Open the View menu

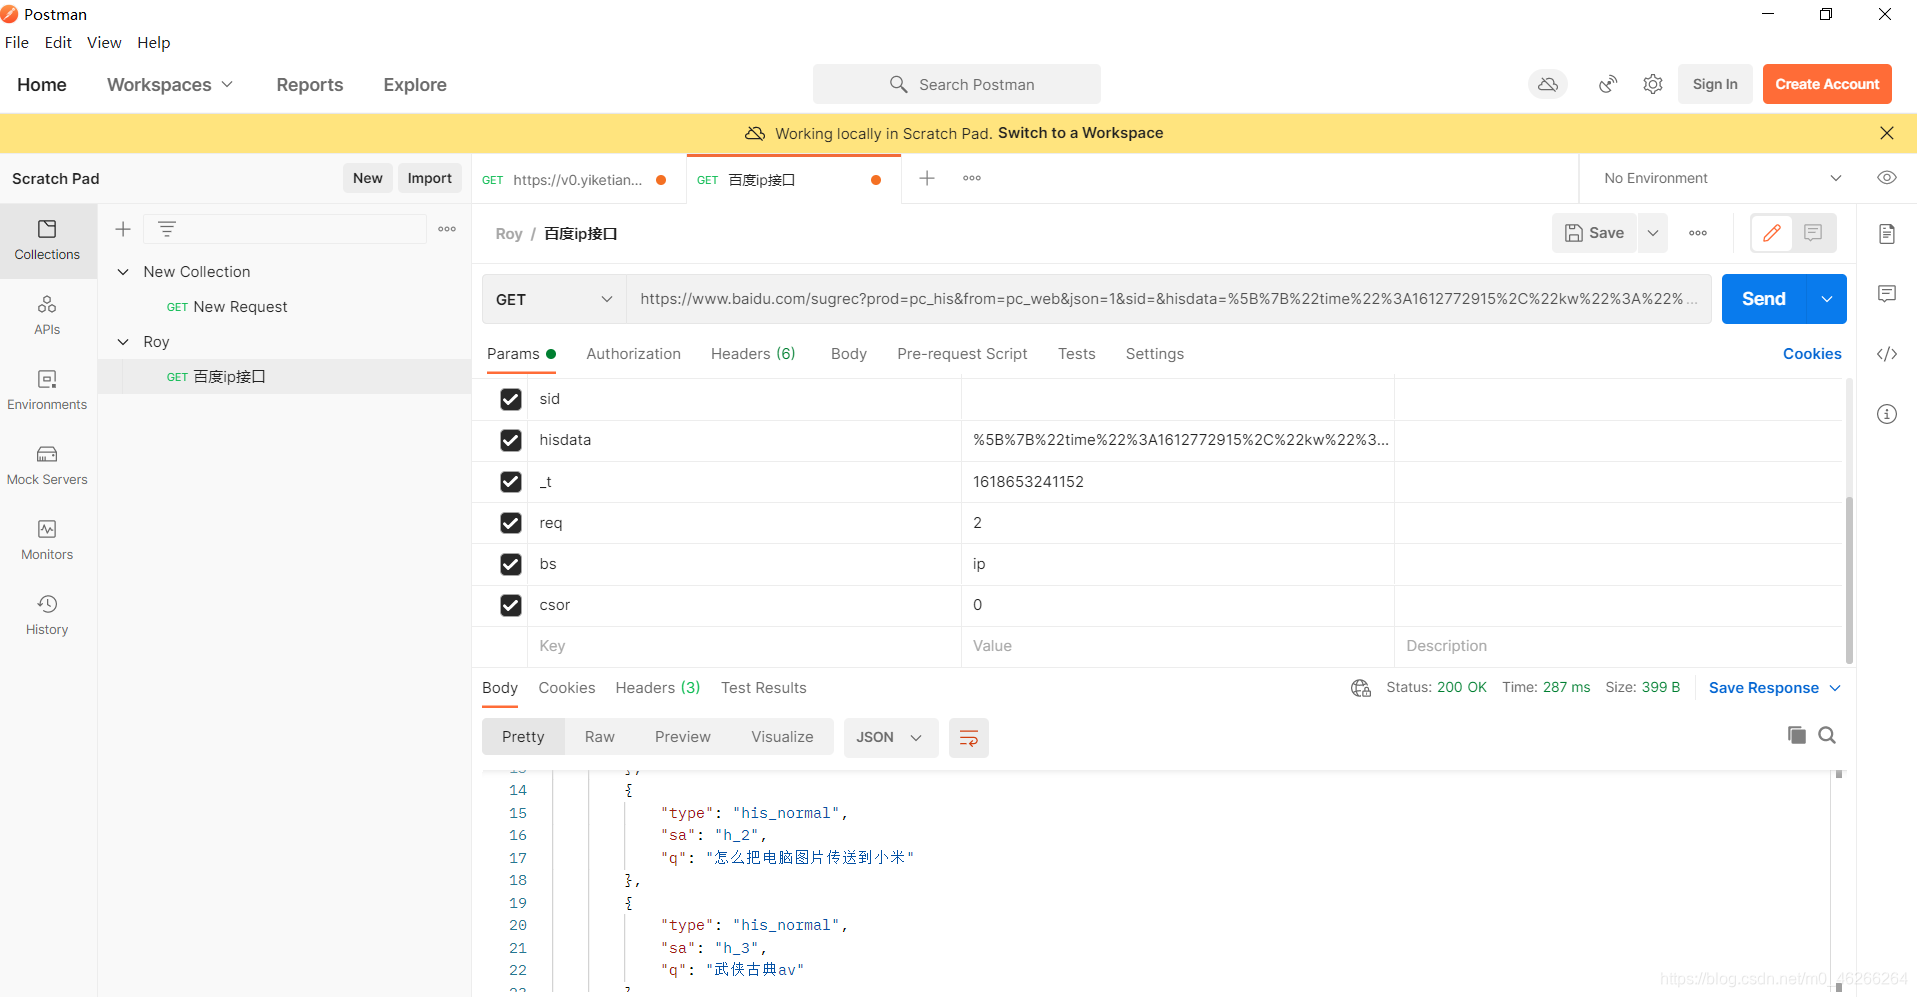point(104,42)
